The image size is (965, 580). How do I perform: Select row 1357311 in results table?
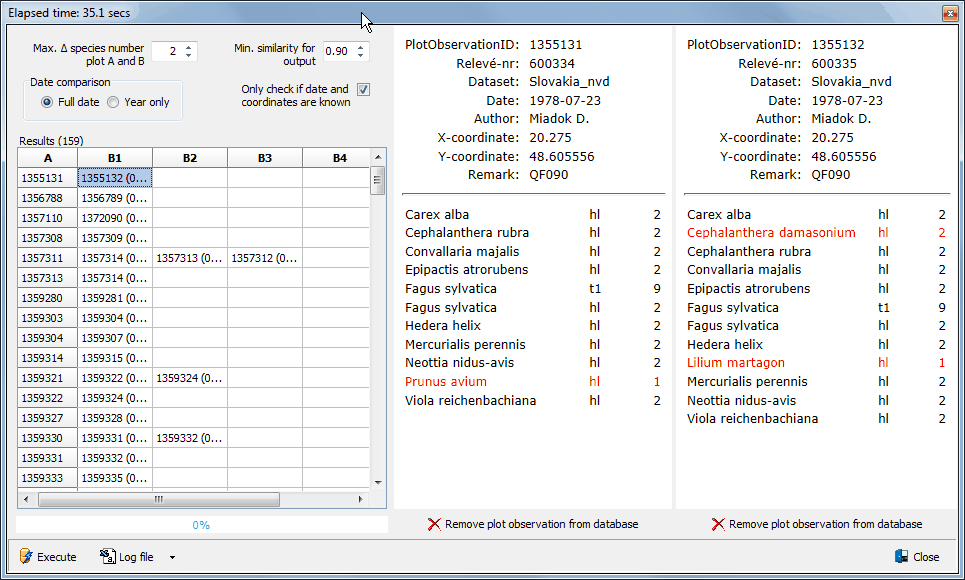tap(48, 258)
